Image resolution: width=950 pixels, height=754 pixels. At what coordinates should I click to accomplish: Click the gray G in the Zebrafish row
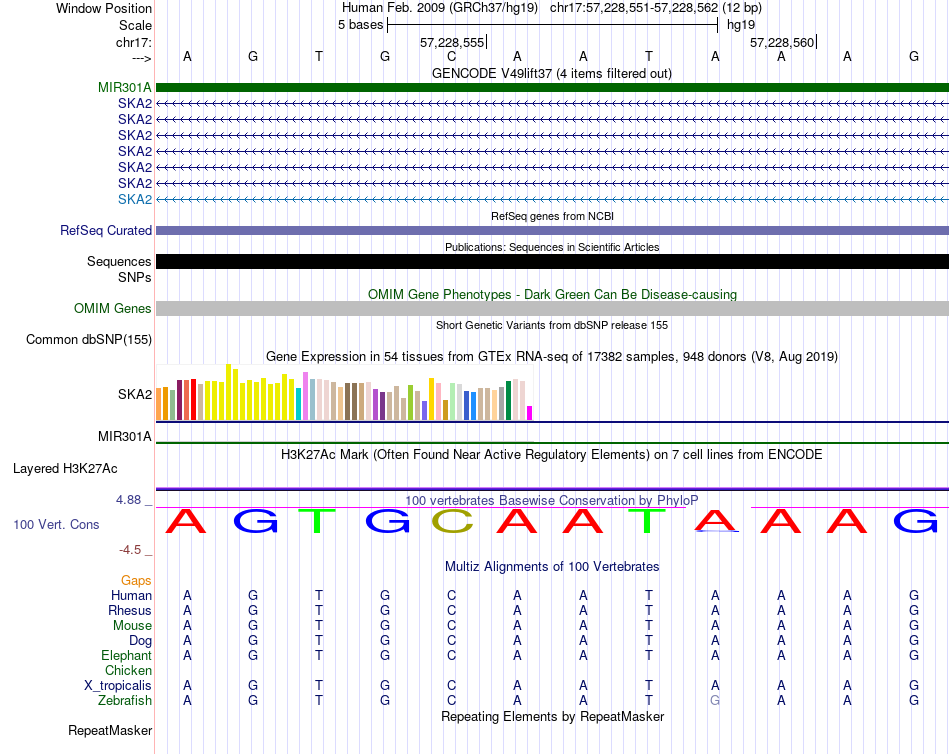coord(715,701)
